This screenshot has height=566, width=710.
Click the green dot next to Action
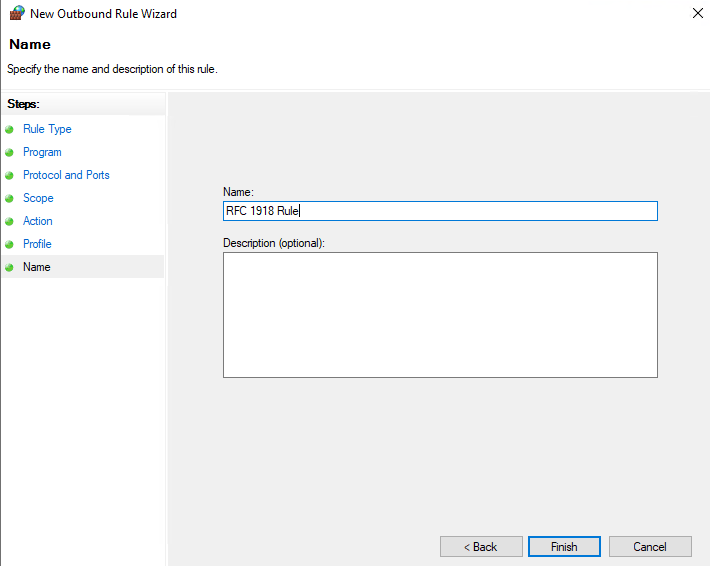[x=10, y=222]
